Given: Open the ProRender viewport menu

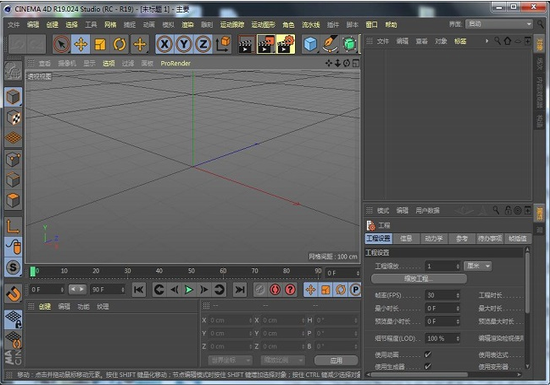Looking at the screenshot, I should (x=175, y=63).
